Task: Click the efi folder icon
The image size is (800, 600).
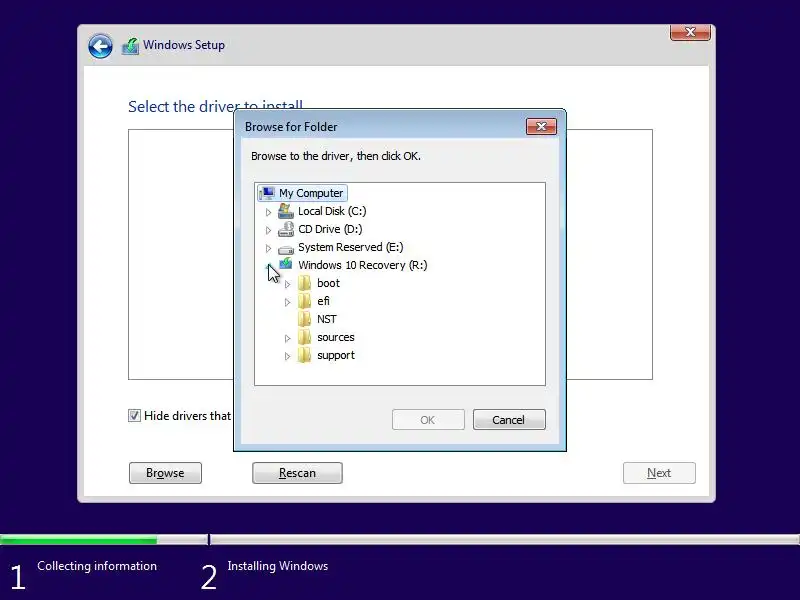Action: 305,301
